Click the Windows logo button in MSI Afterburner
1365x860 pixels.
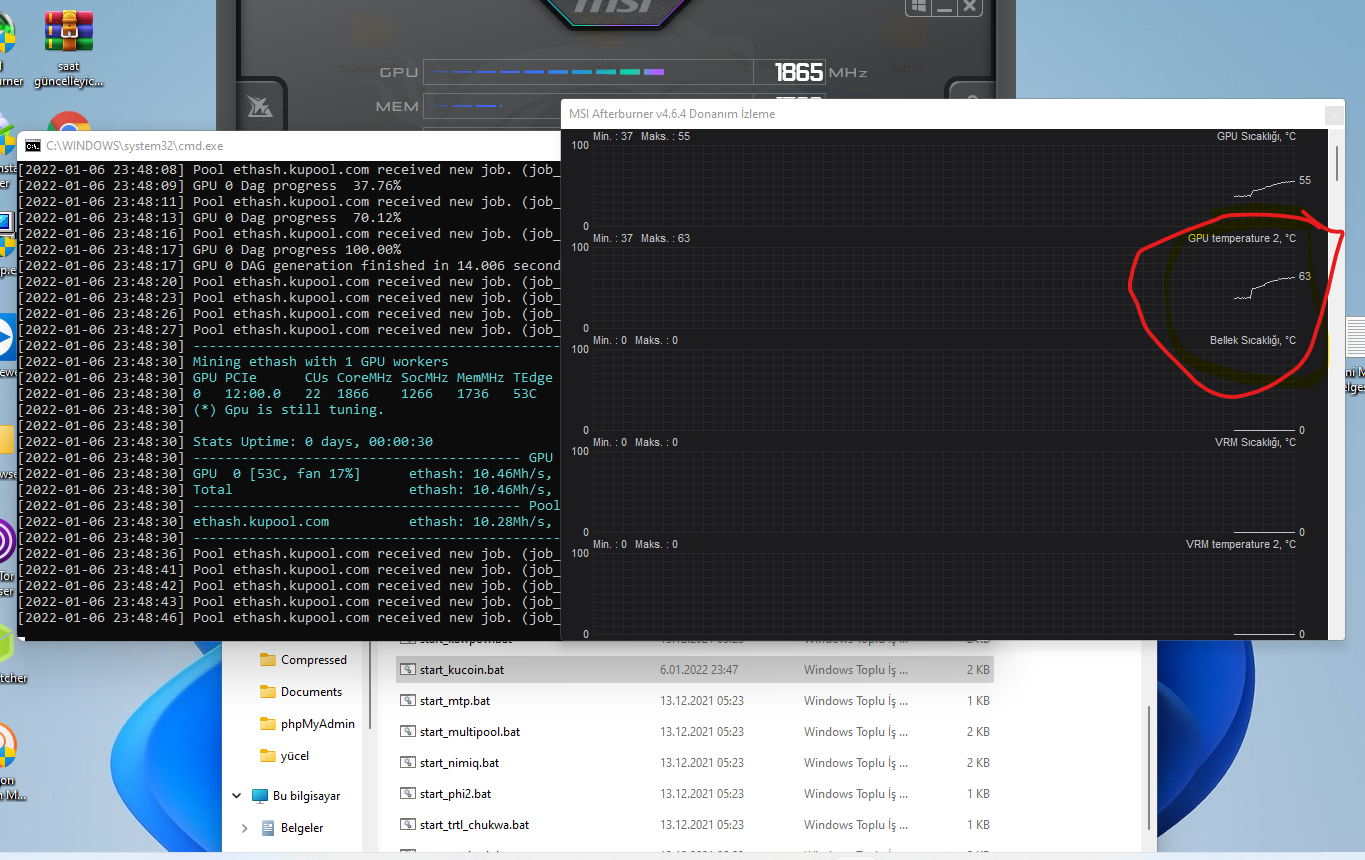918,7
